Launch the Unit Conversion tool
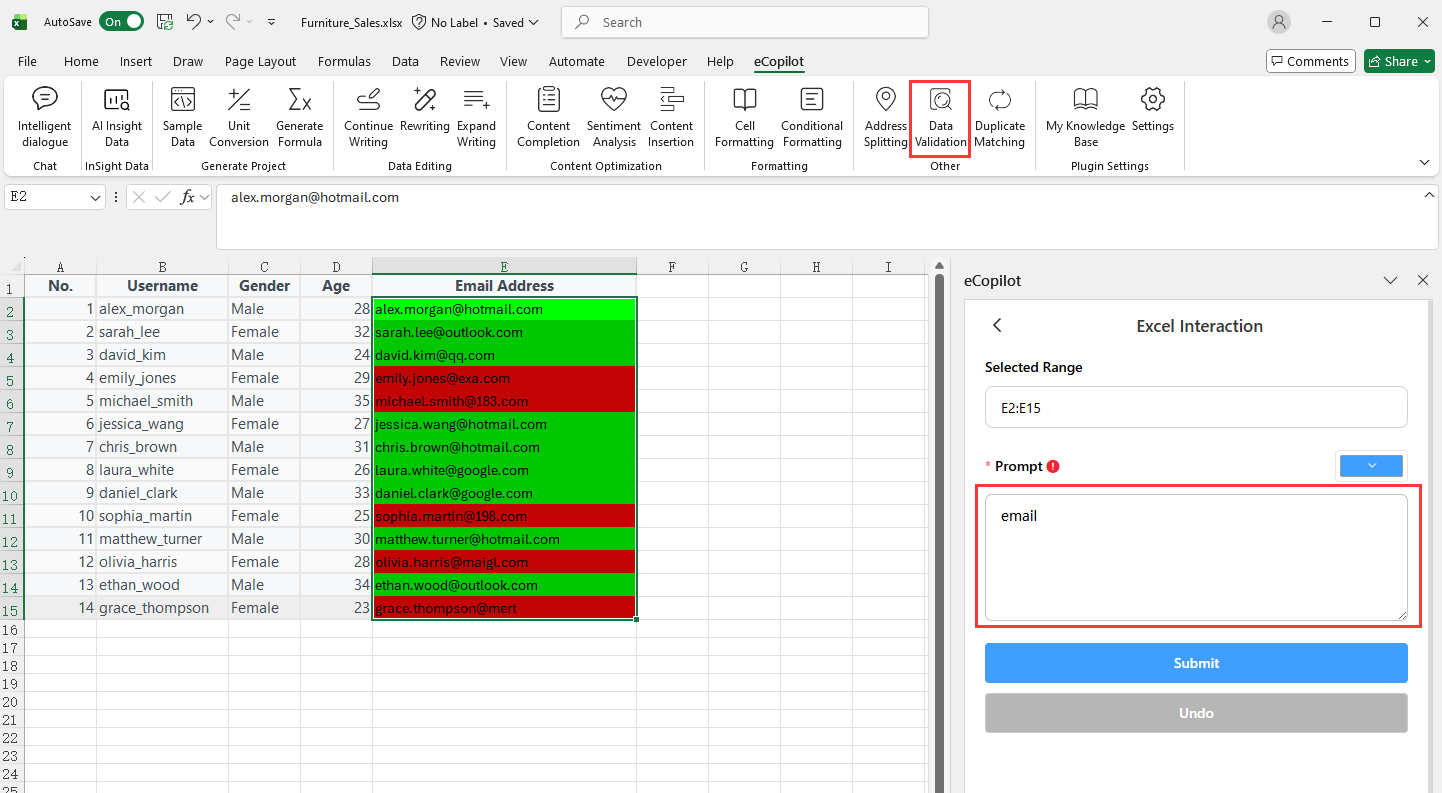 (238, 117)
